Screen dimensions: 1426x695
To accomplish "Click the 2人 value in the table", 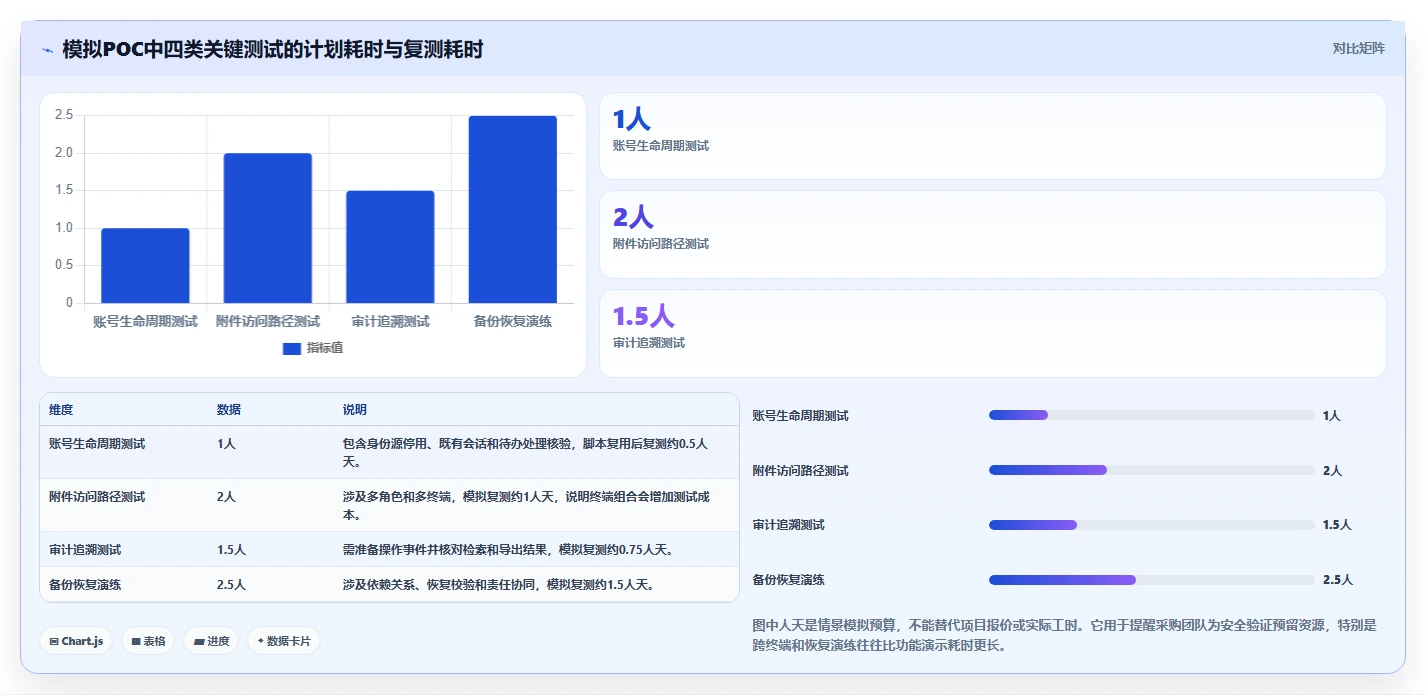I will [226, 496].
